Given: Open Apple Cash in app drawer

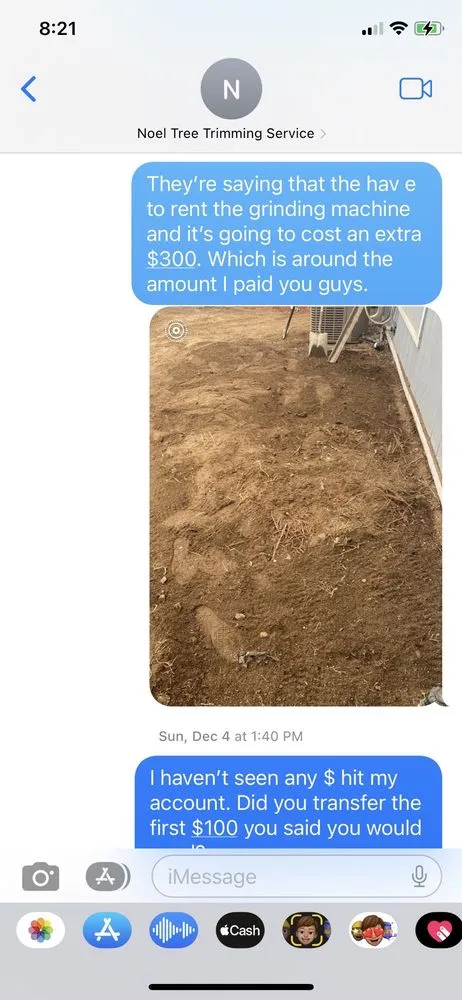Looking at the screenshot, I should click(x=240, y=930).
